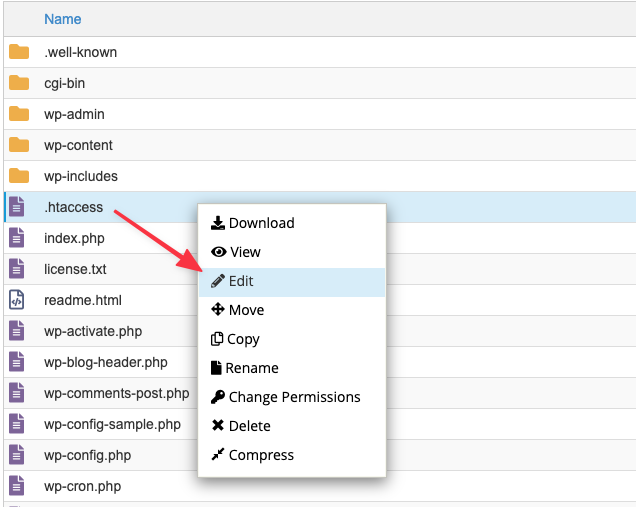Choose Delete in the context menu
This screenshot has width=636, height=507.
(292, 426)
